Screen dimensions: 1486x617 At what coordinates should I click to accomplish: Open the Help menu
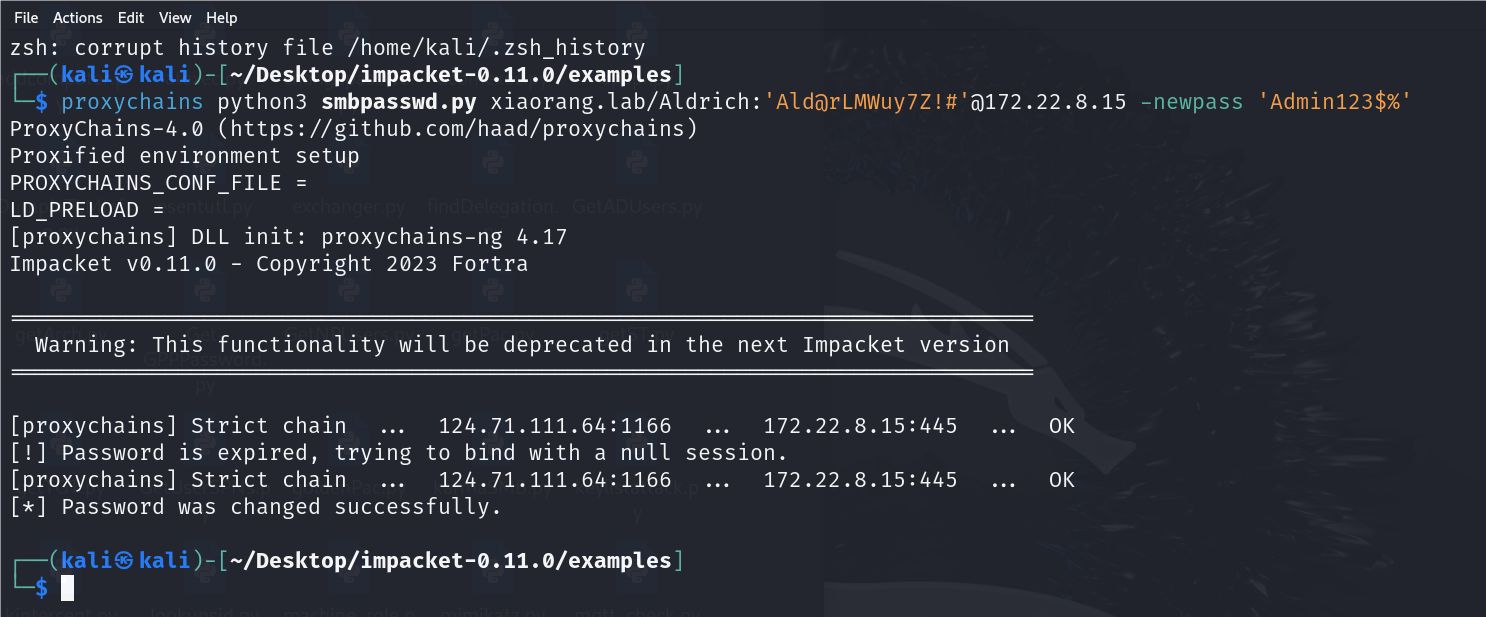pyautogui.click(x=222, y=18)
